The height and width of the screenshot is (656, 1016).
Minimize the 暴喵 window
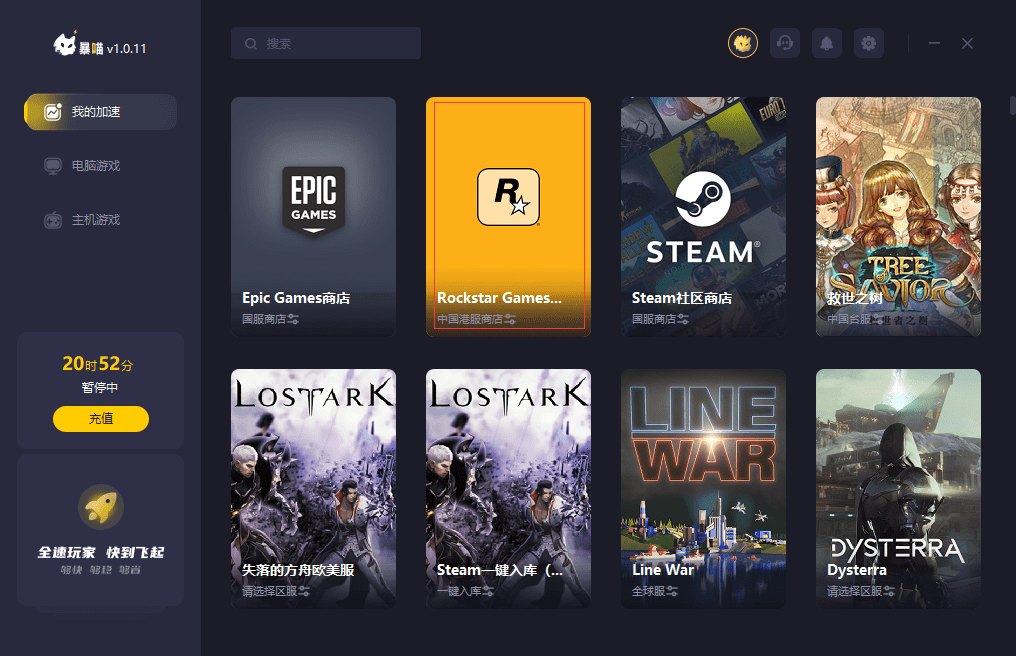point(934,43)
